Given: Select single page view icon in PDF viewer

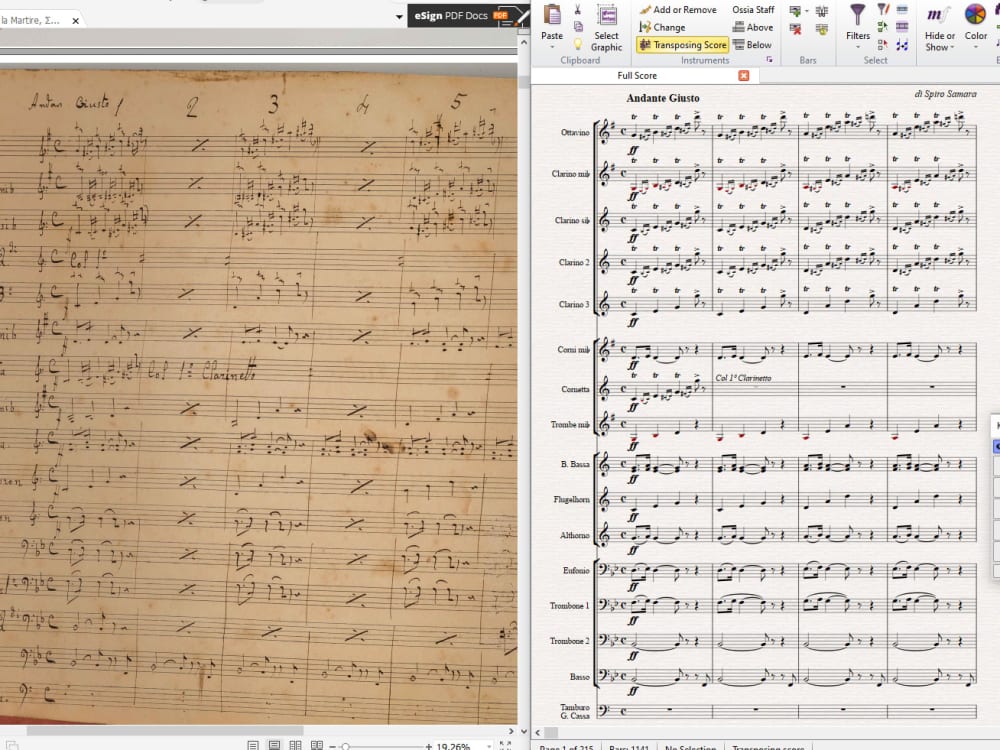Looking at the screenshot, I should tap(253, 745).
